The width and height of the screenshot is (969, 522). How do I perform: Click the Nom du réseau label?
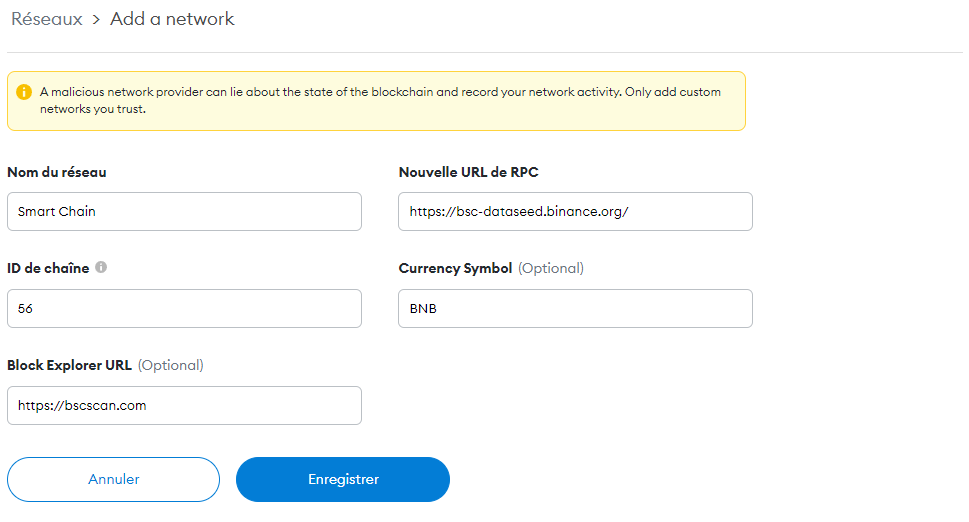pyautogui.click(x=57, y=172)
